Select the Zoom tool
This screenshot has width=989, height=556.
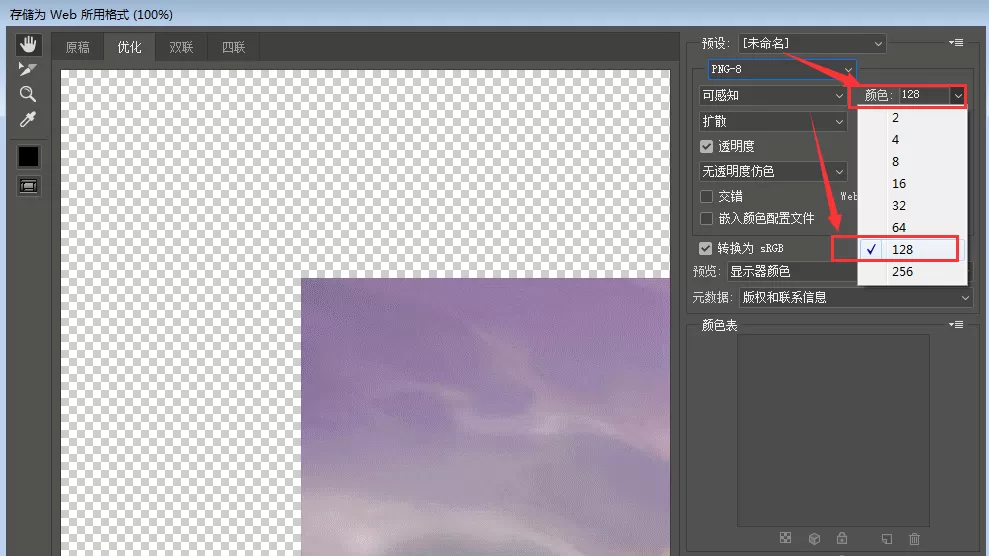tap(28, 94)
